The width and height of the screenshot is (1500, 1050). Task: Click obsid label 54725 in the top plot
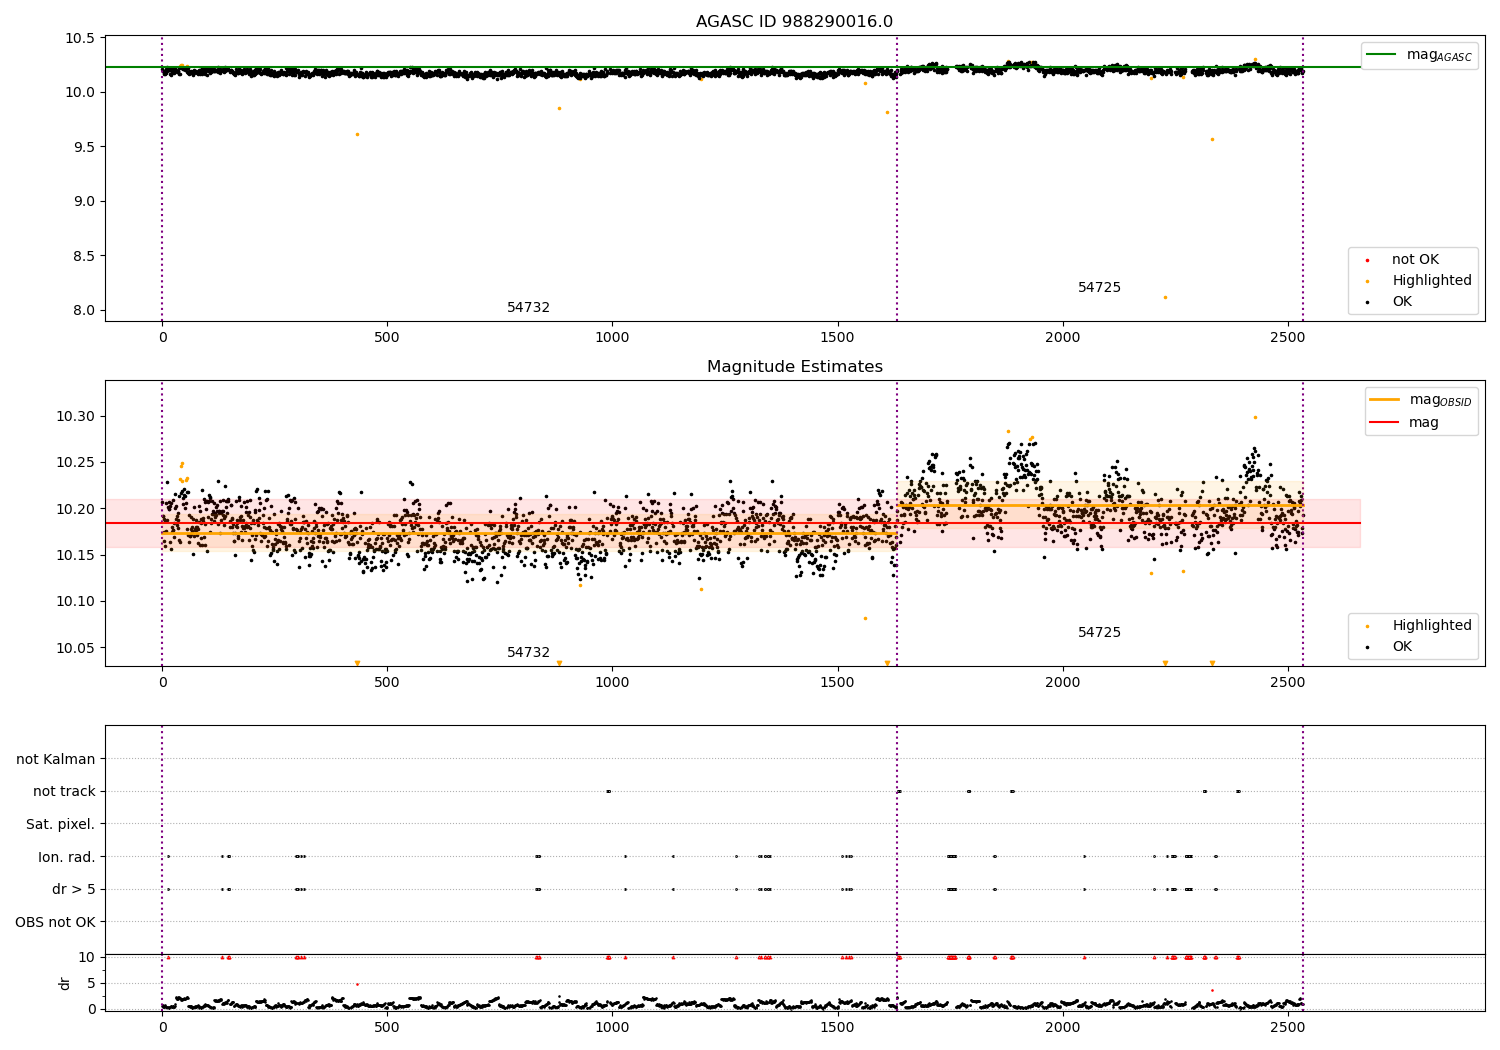coord(1099,288)
